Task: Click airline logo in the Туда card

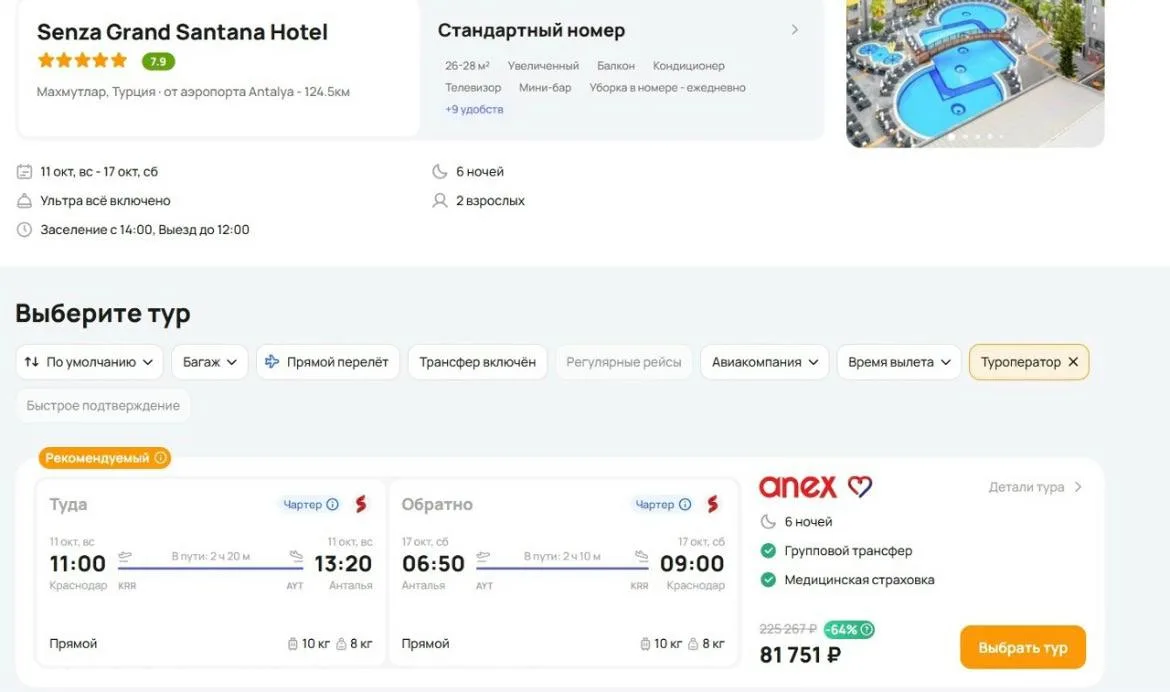Action: click(x=361, y=505)
